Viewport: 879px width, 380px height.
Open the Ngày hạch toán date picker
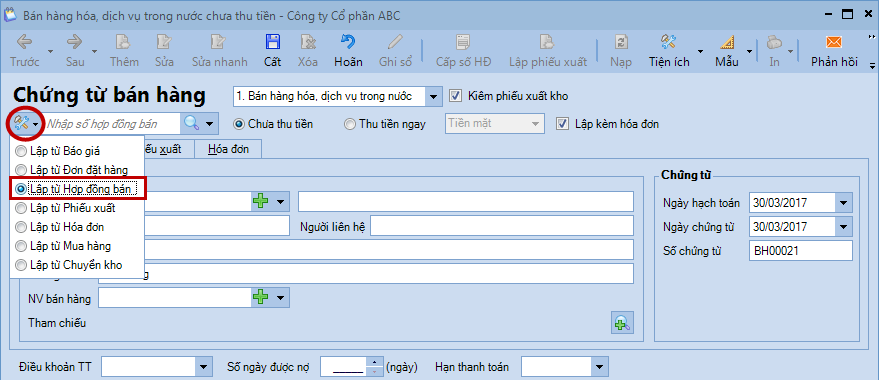(844, 202)
